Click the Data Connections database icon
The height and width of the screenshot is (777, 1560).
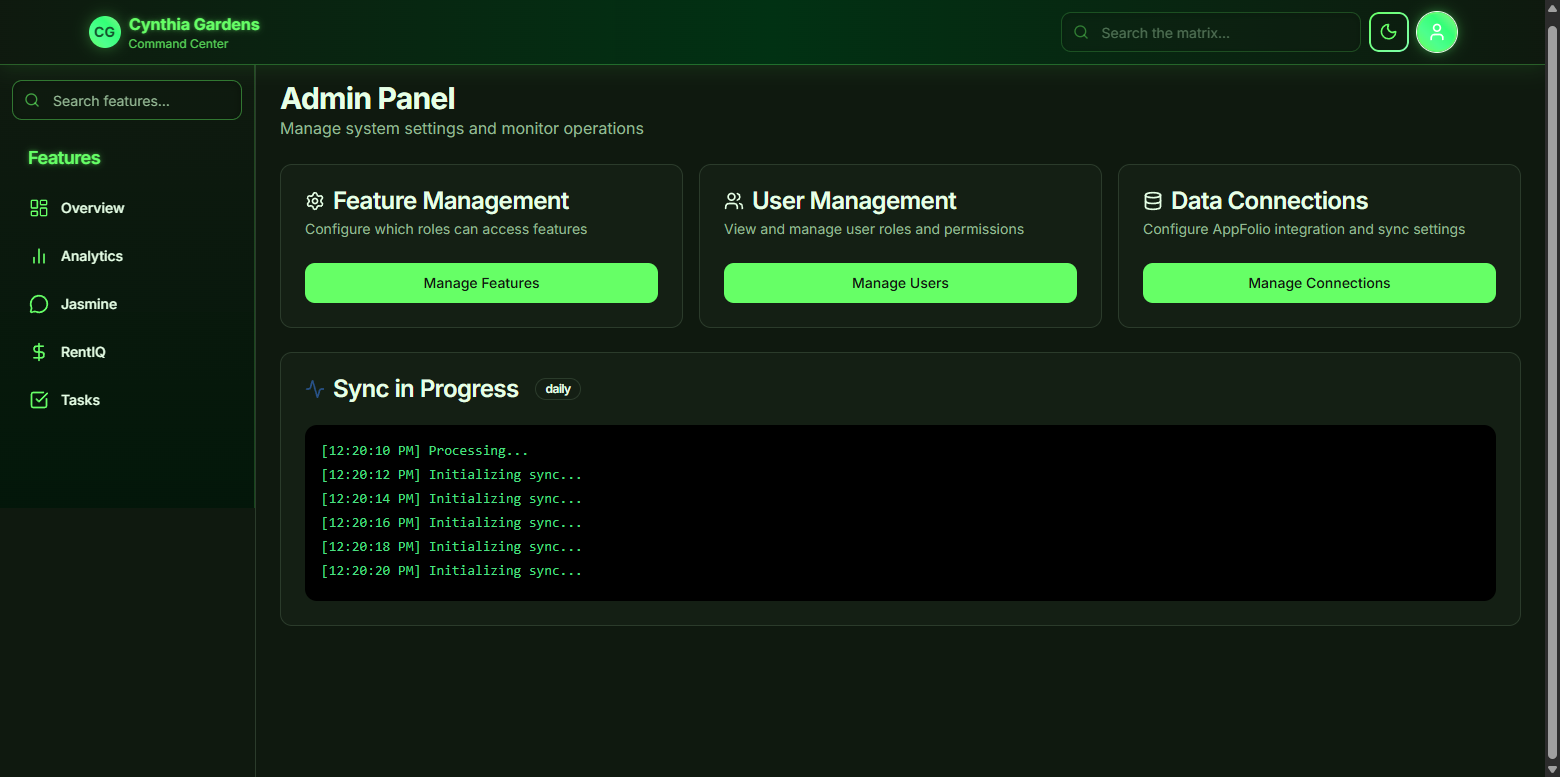point(1153,201)
